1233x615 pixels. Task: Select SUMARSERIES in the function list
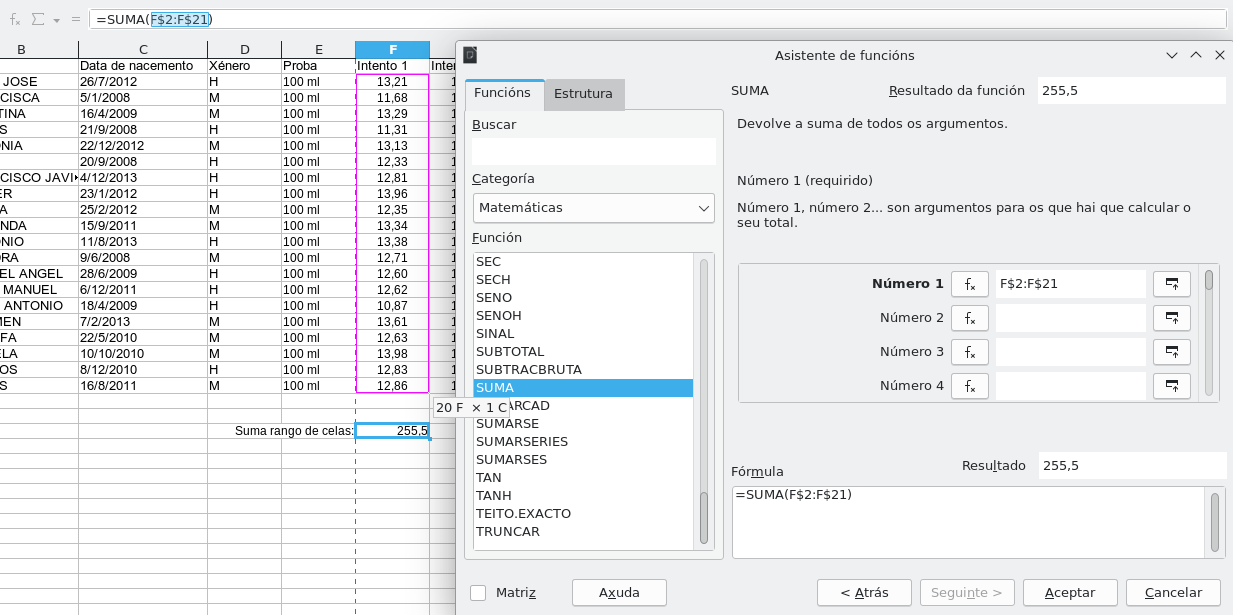pos(583,442)
